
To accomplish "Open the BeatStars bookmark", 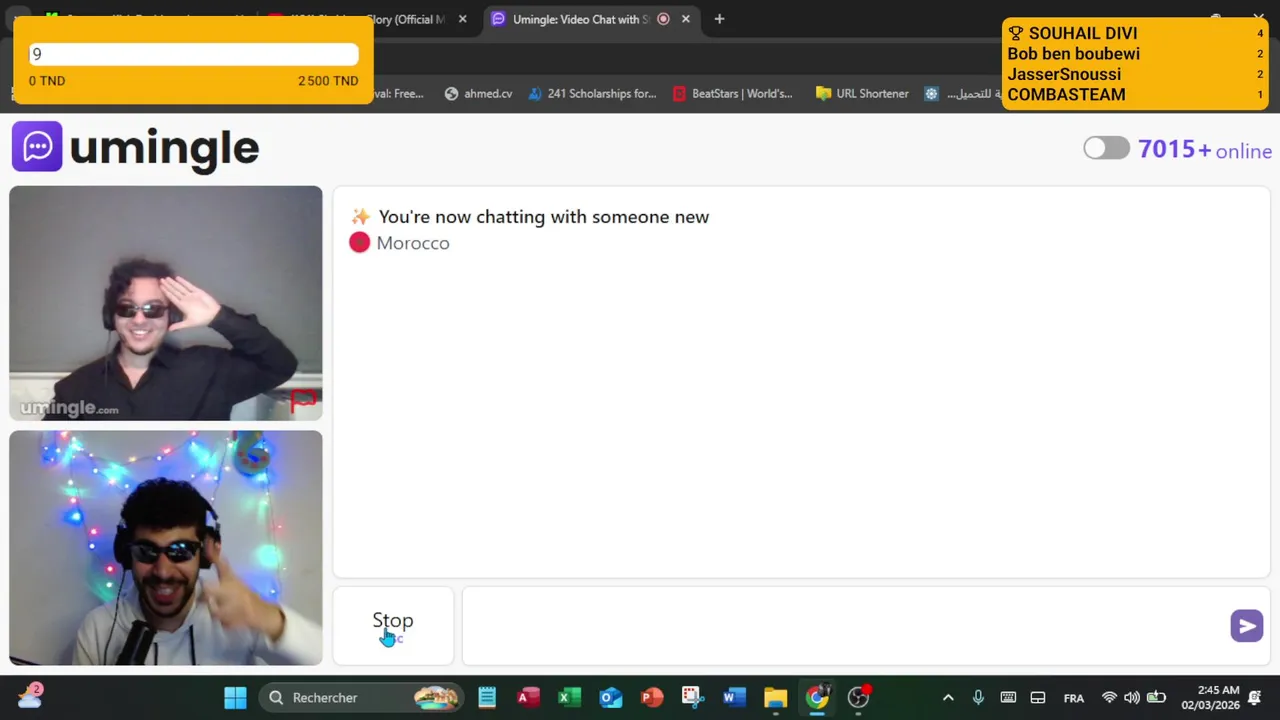I will pos(732,94).
